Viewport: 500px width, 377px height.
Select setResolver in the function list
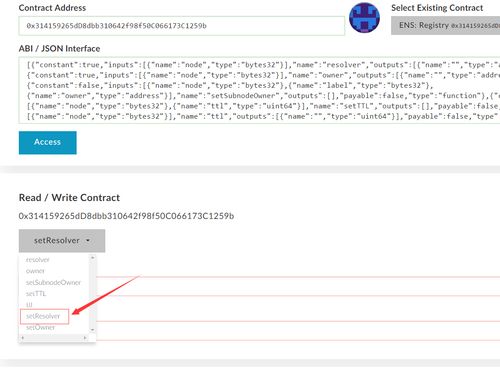click(44, 316)
